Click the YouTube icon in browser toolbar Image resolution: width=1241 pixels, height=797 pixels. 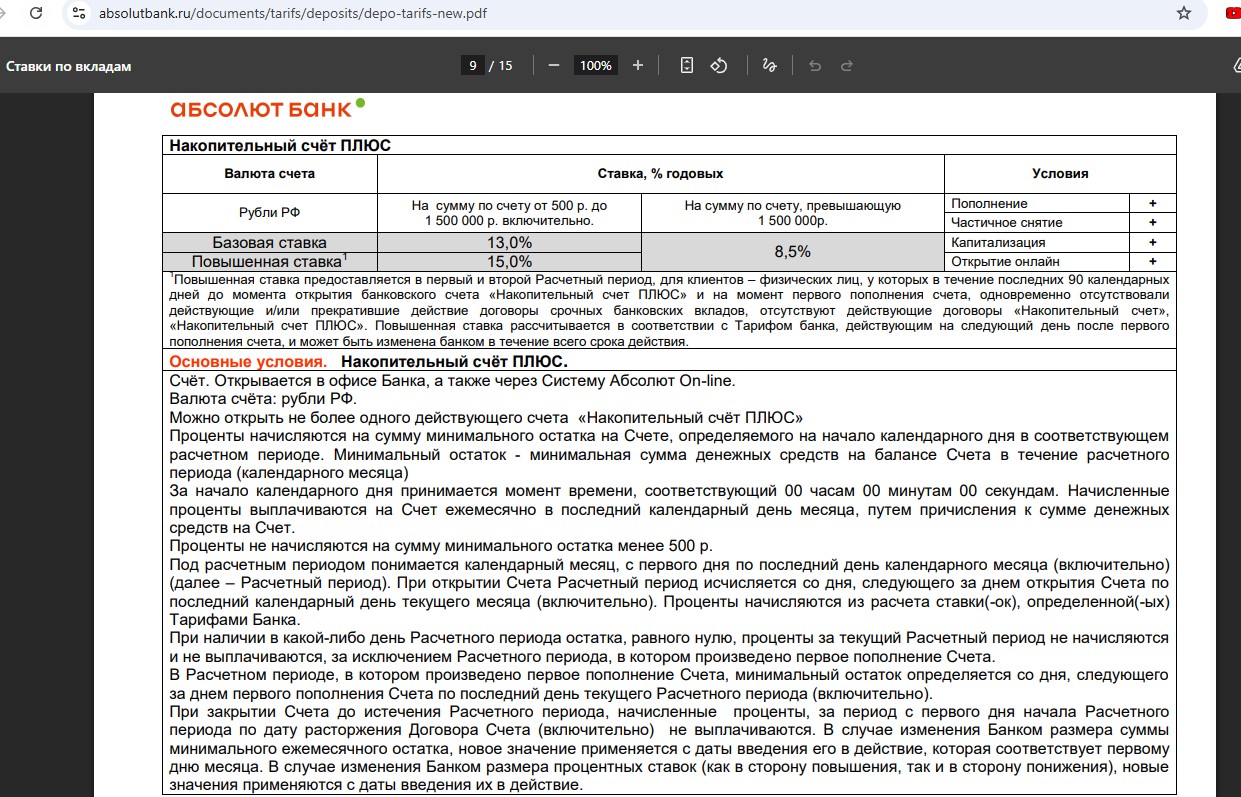1233,14
